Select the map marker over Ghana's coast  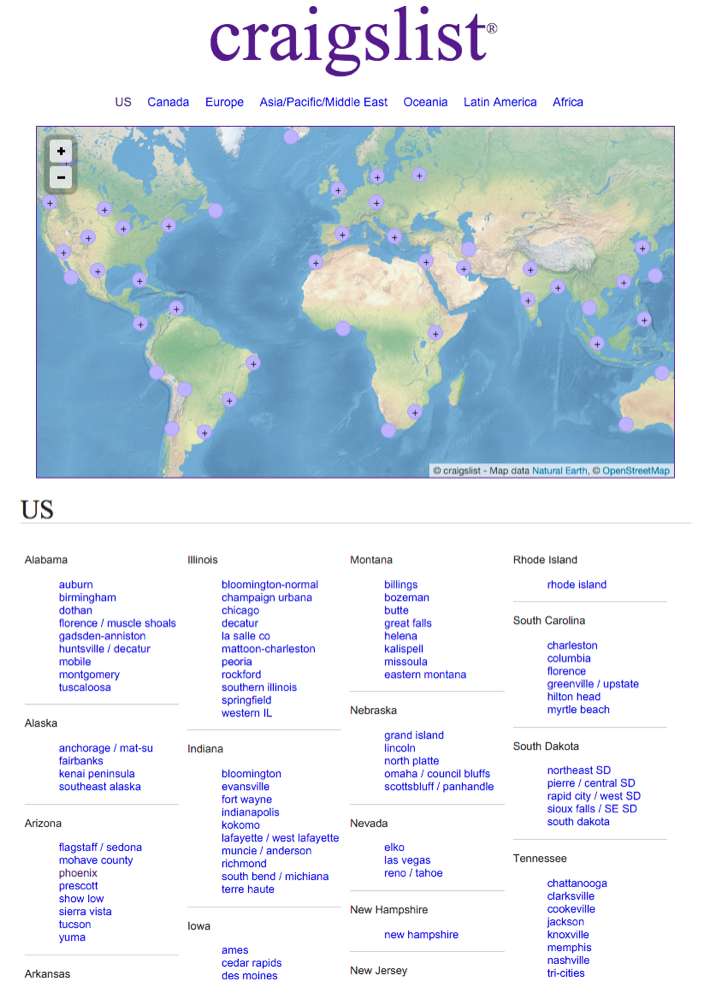(343, 328)
